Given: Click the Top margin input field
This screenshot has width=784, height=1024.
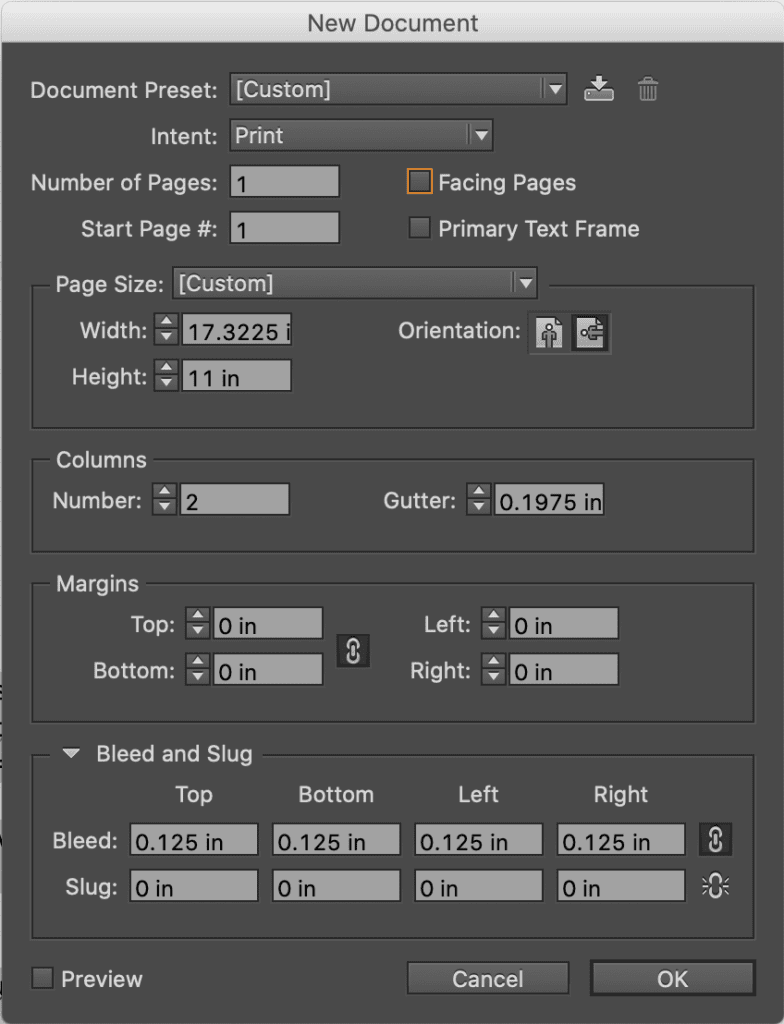Looking at the screenshot, I should (x=268, y=623).
